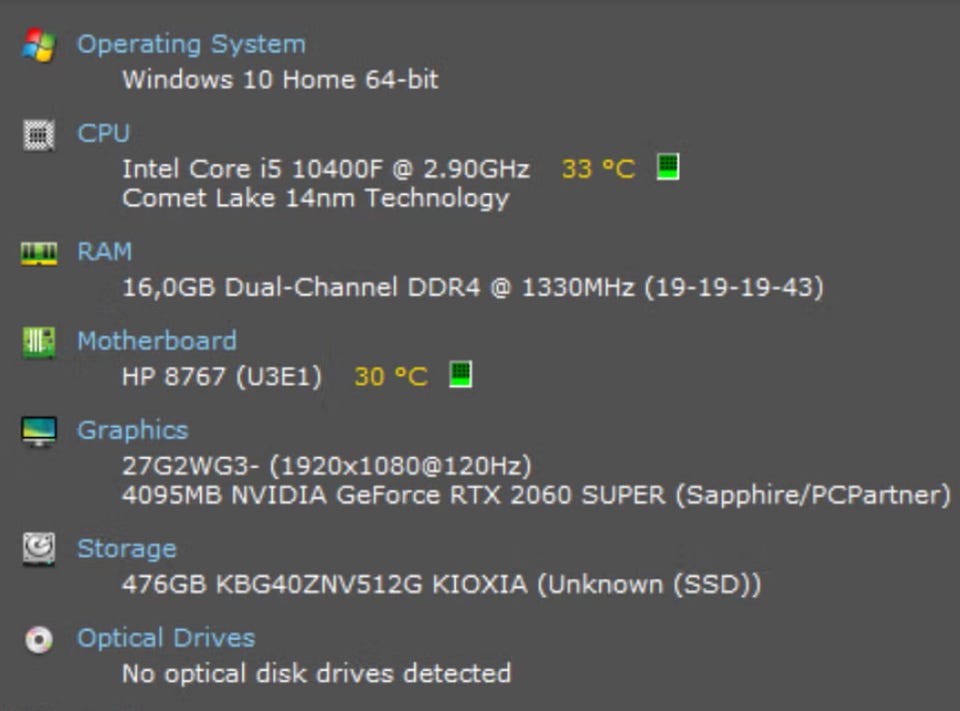The width and height of the screenshot is (960, 711).
Task: Click the CPU temperature value 33 °C
Action: pyautogui.click(x=598, y=169)
